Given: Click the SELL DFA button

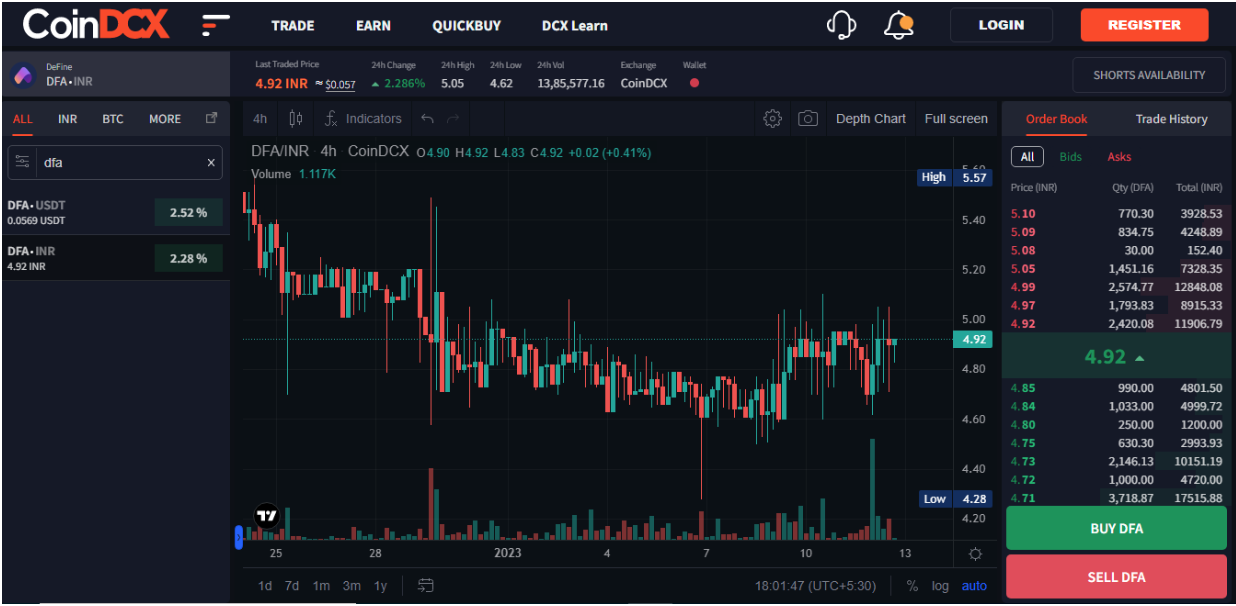Looking at the screenshot, I should [1116, 577].
